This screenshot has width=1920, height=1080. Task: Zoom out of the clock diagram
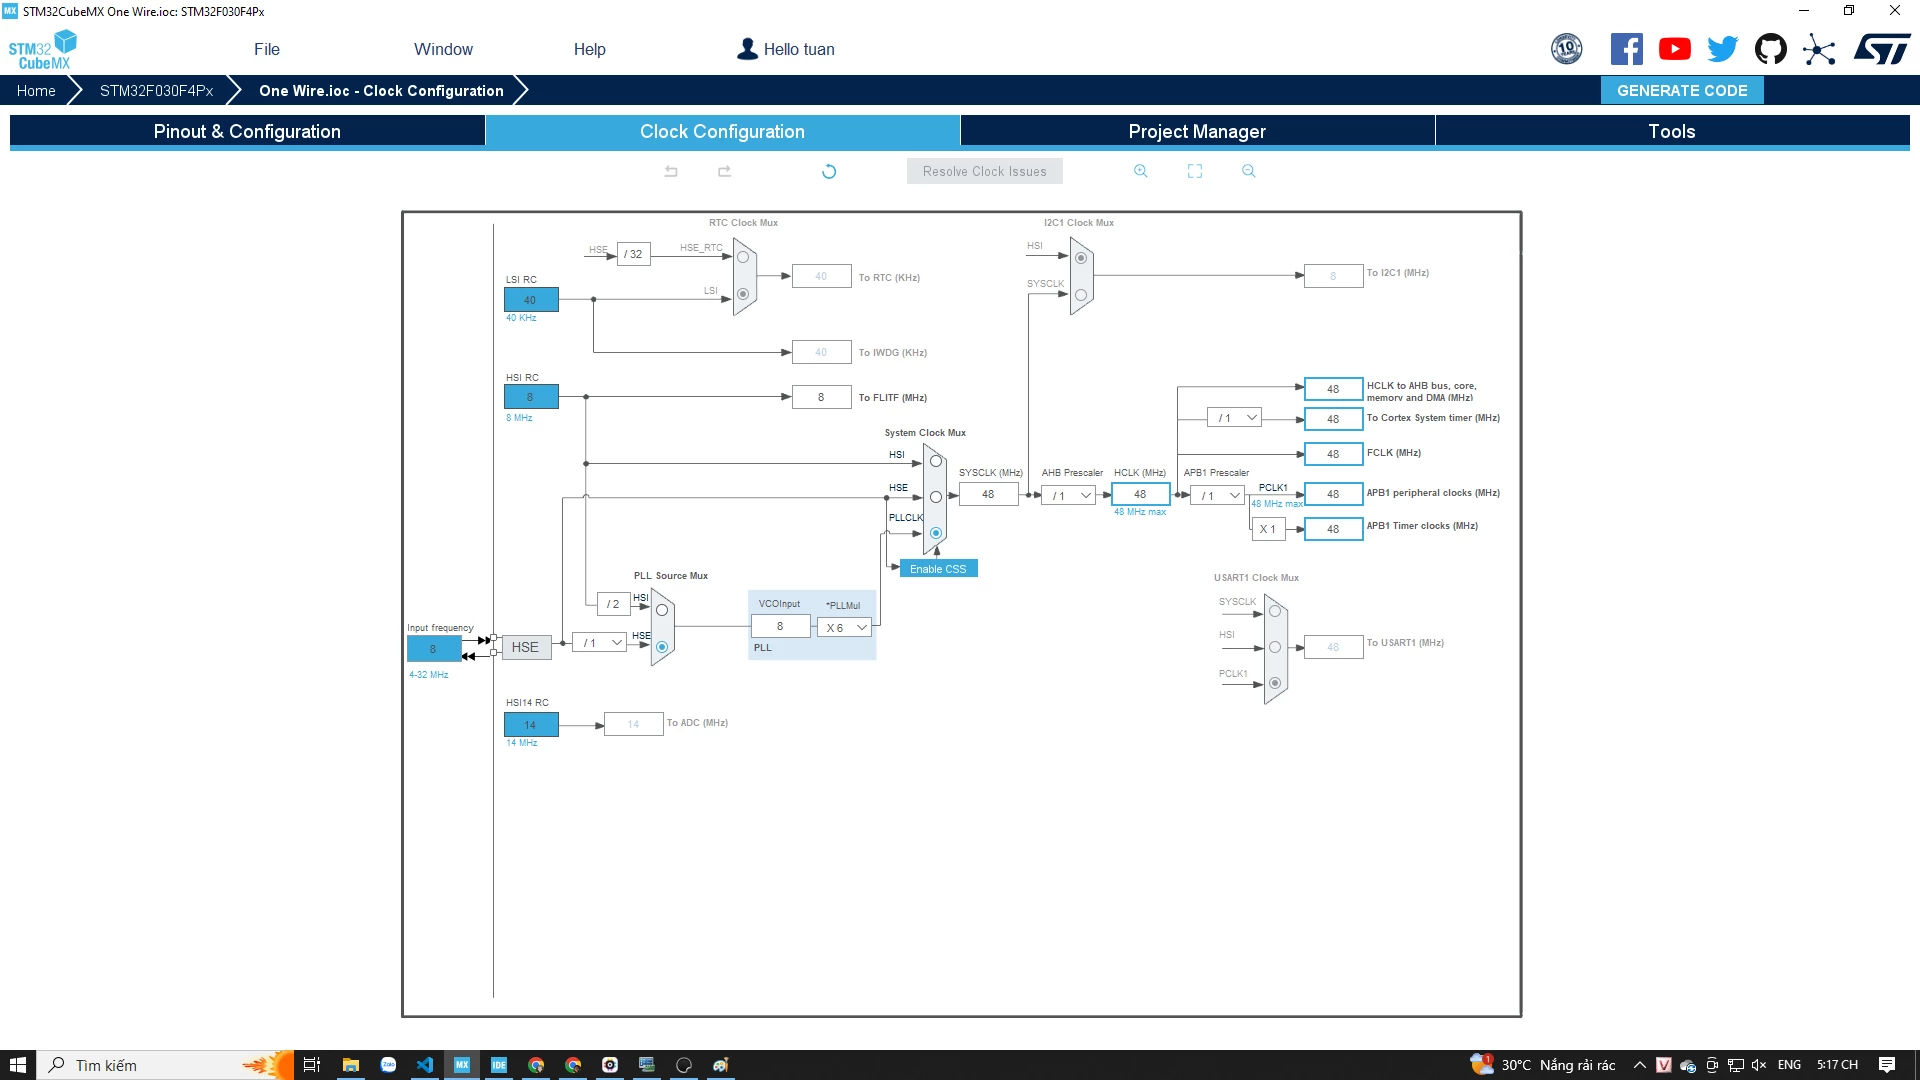tap(1249, 171)
